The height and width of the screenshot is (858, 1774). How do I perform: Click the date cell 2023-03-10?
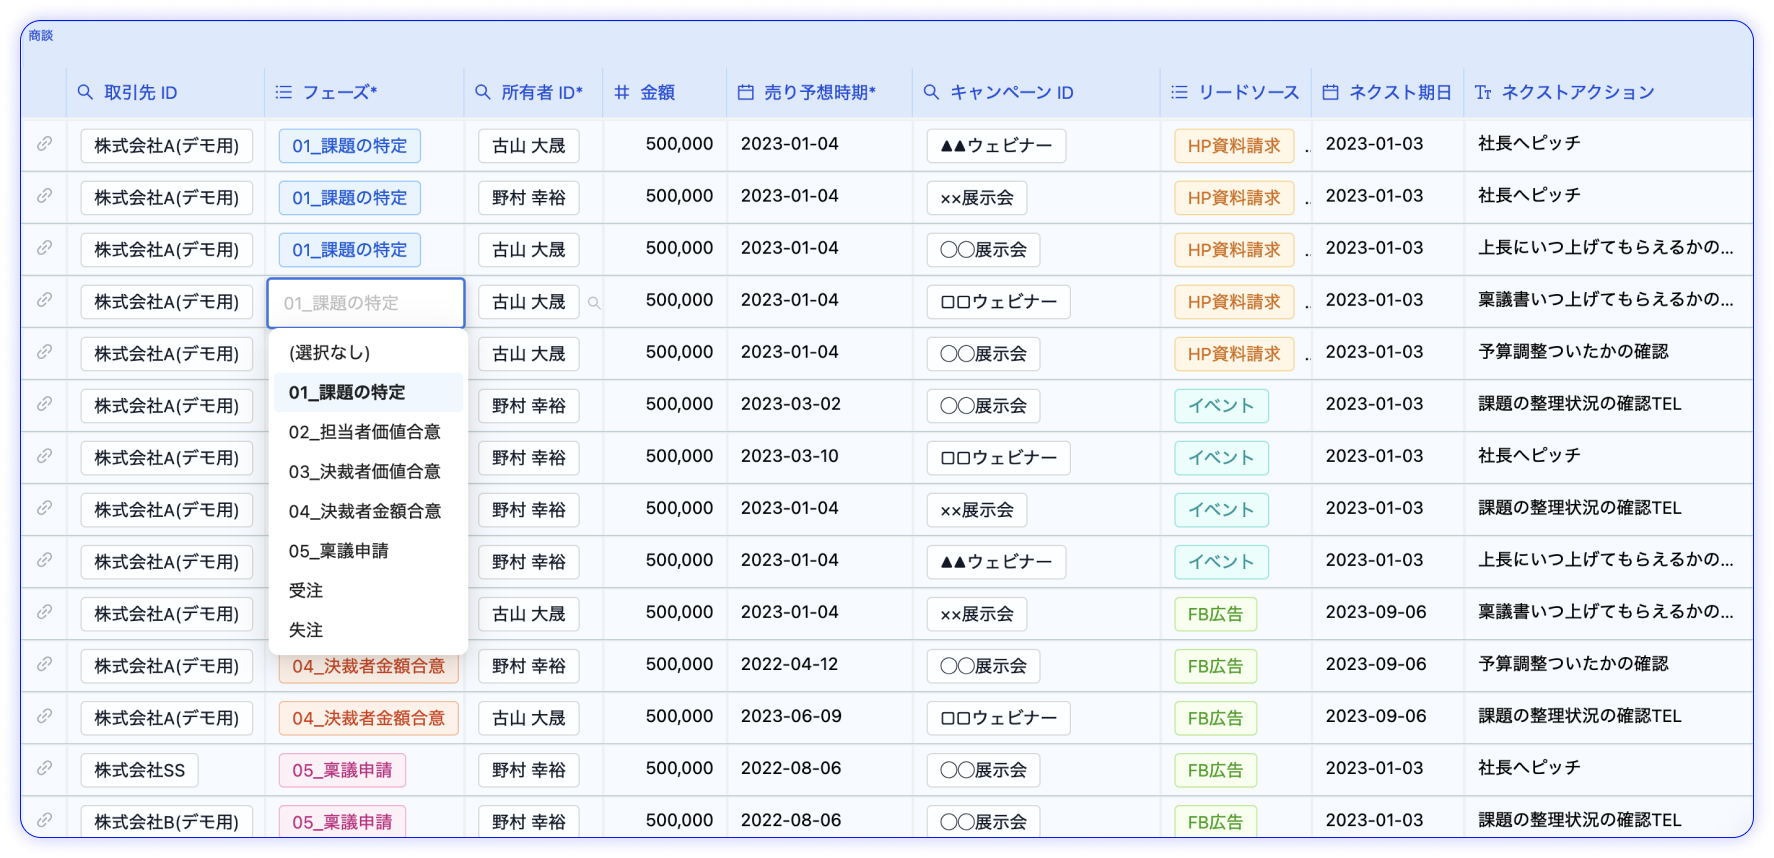click(790, 456)
